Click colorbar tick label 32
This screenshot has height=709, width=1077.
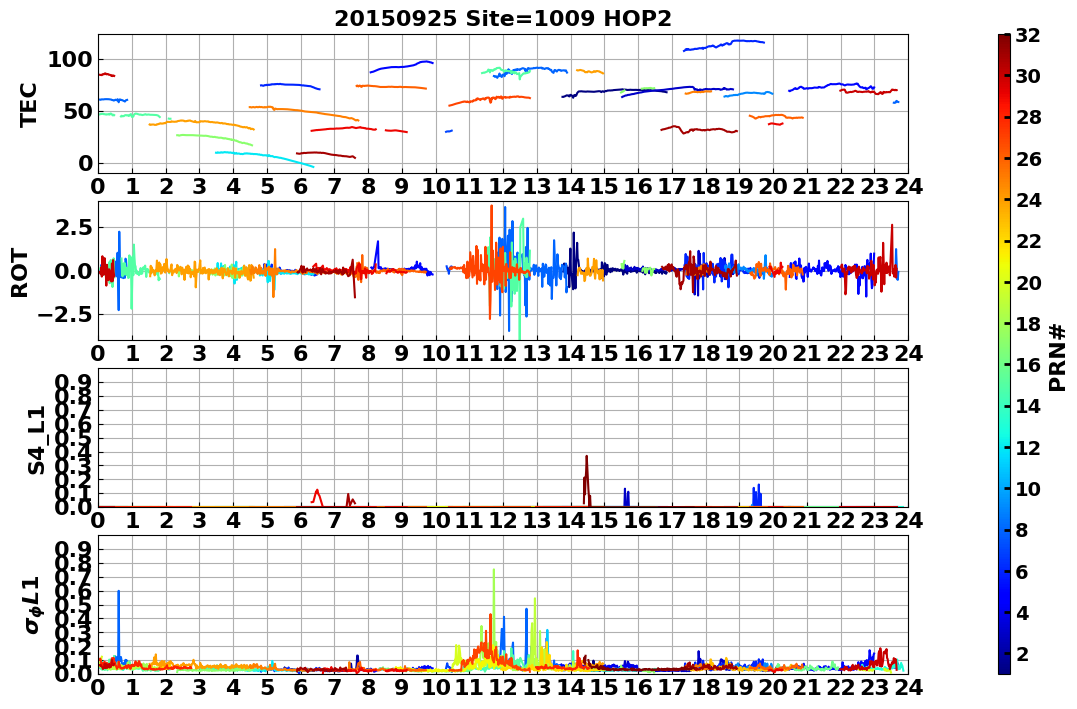pyautogui.click(x=1028, y=34)
